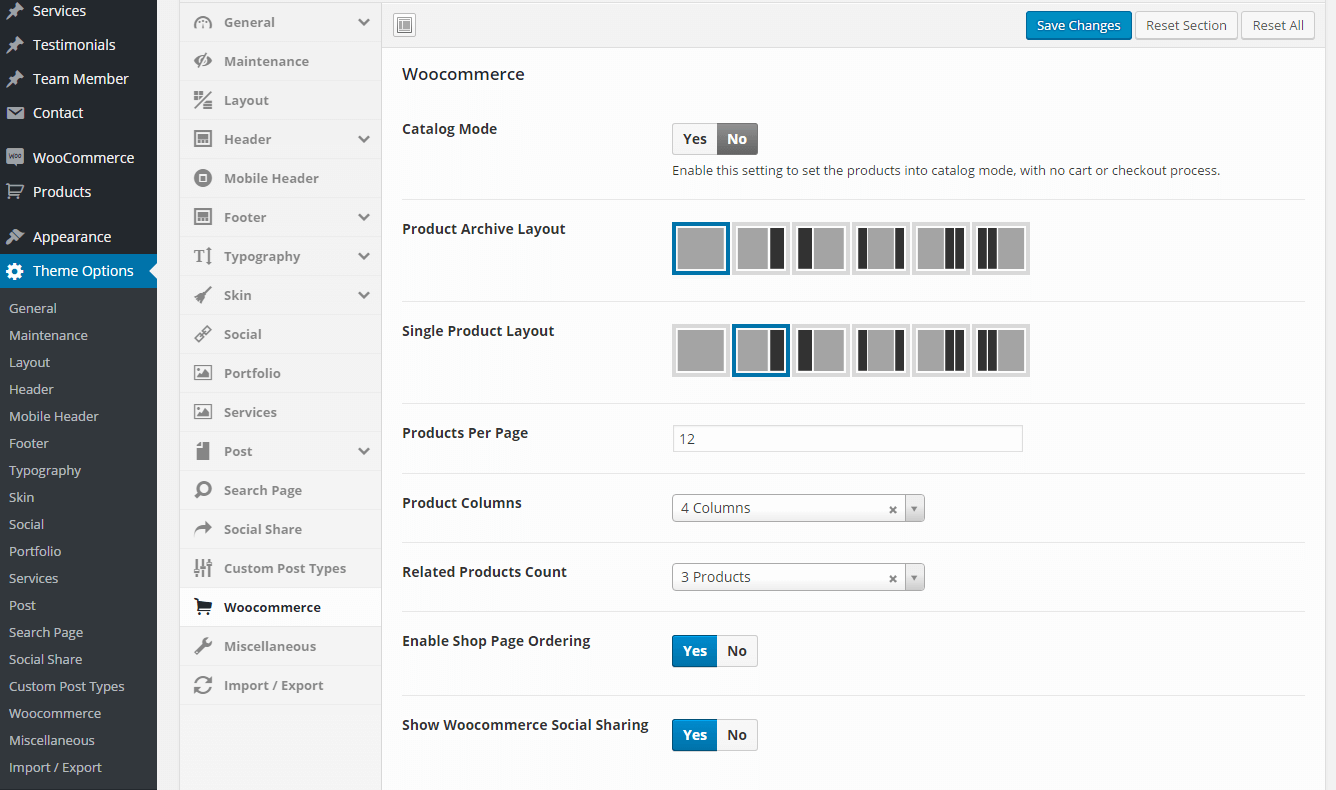Open the Social Share options tab
Viewport: 1336px width, 790px height.
click(x=262, y=529)
